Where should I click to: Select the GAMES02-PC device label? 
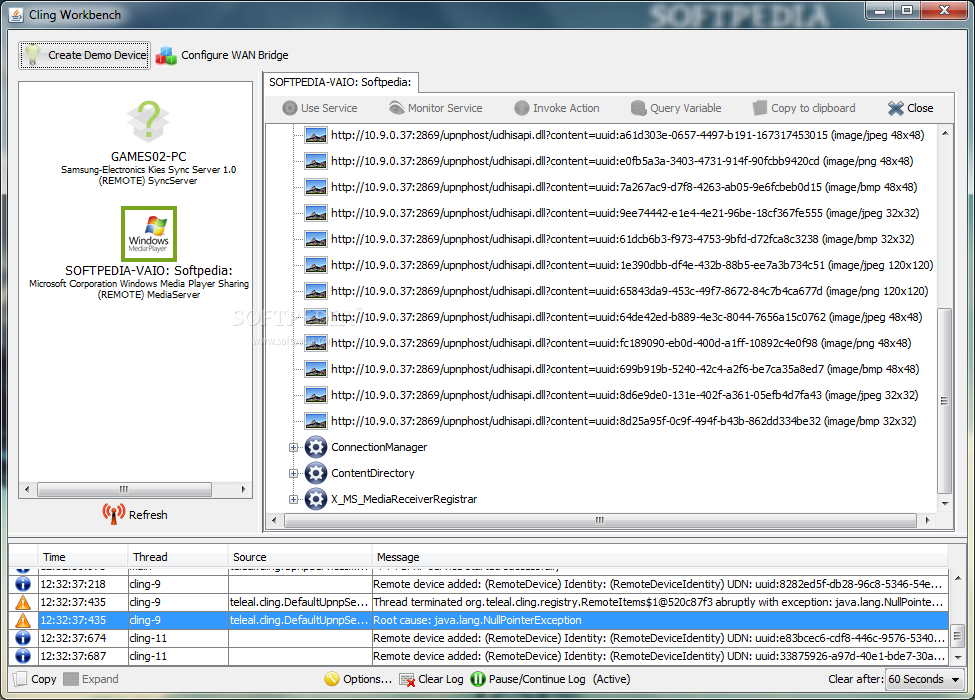149,157
